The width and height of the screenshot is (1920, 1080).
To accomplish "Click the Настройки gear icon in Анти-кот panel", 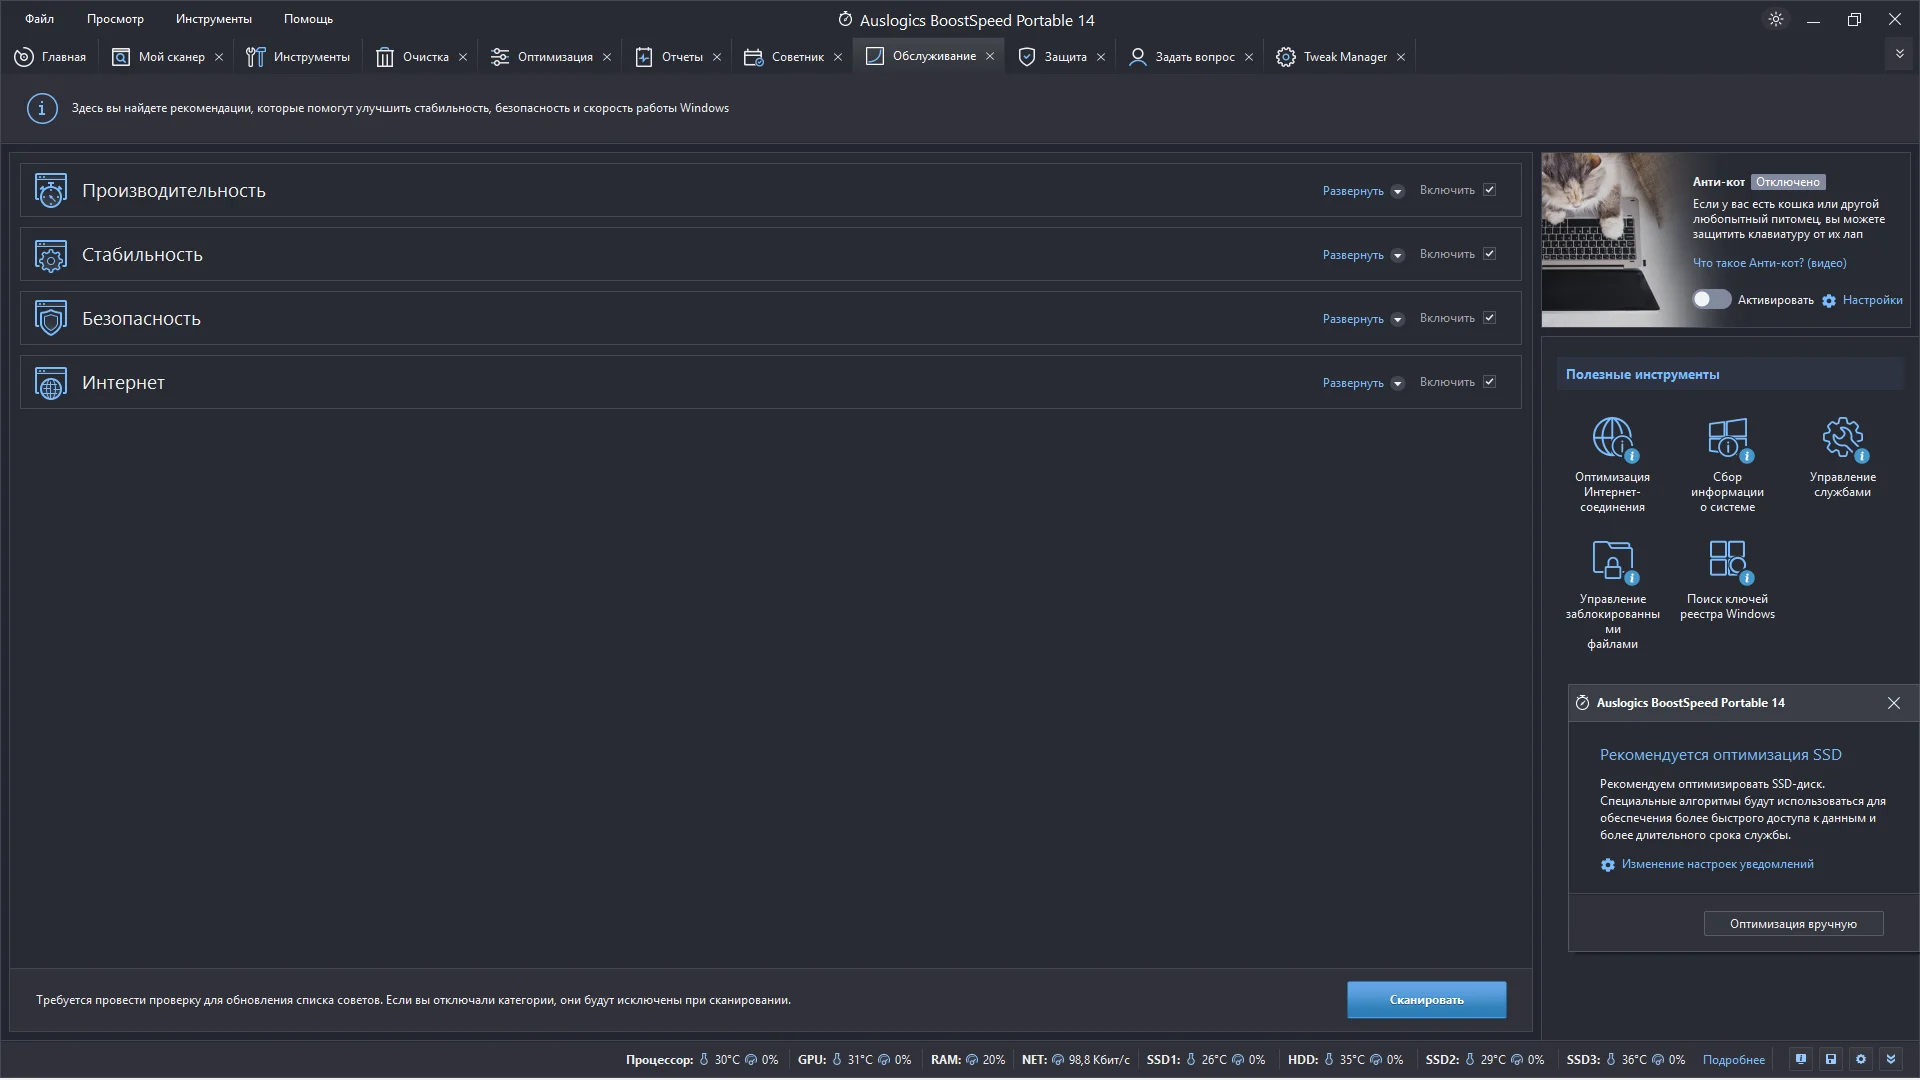I will 1829,300.
